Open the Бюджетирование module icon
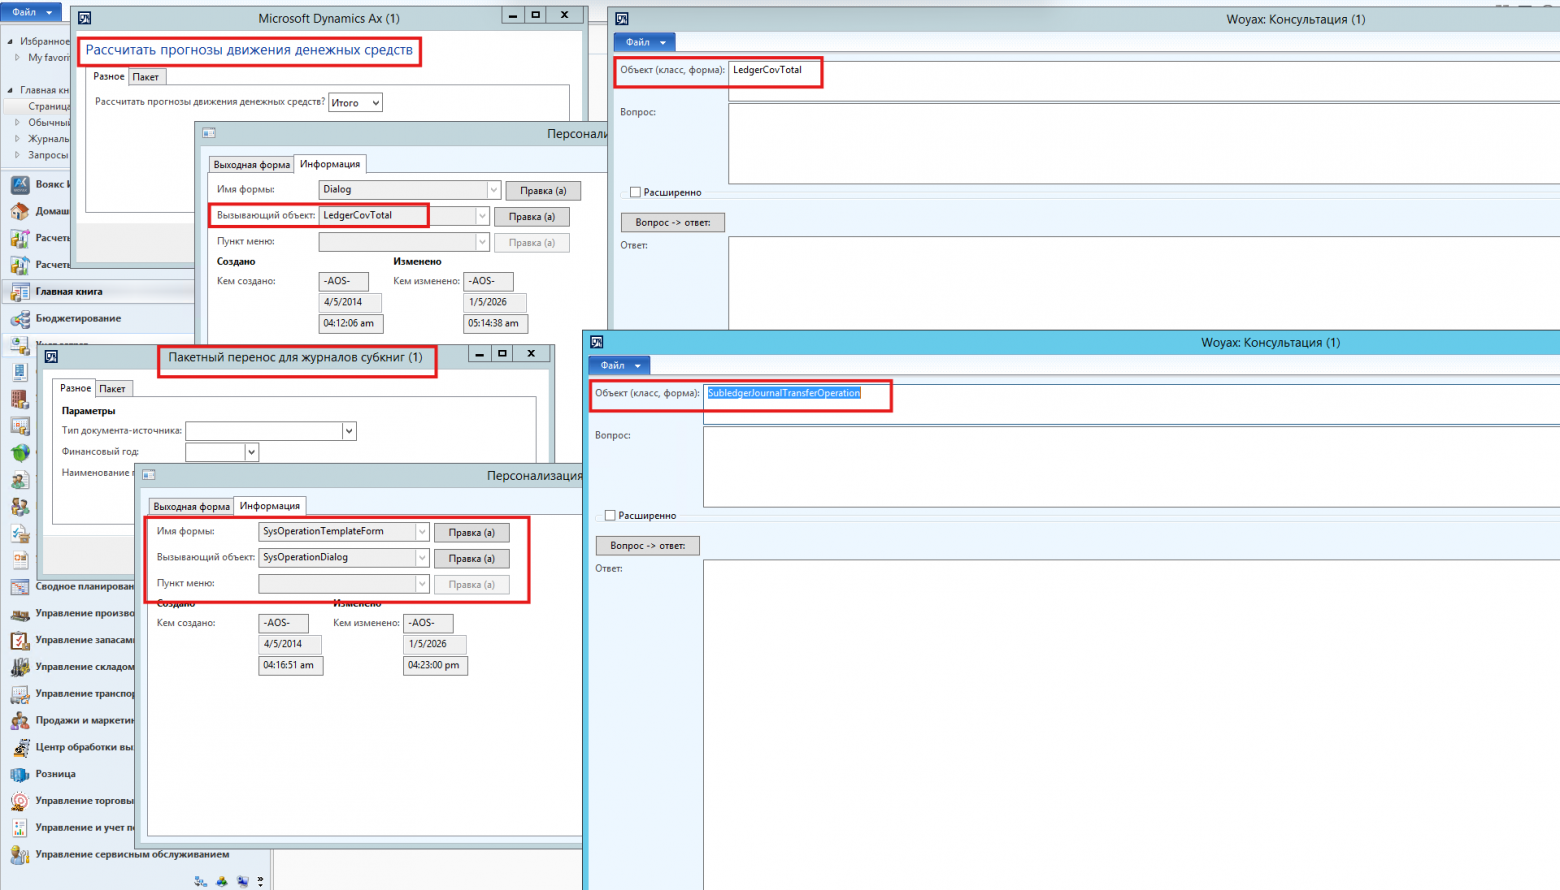 click(20, 319)
